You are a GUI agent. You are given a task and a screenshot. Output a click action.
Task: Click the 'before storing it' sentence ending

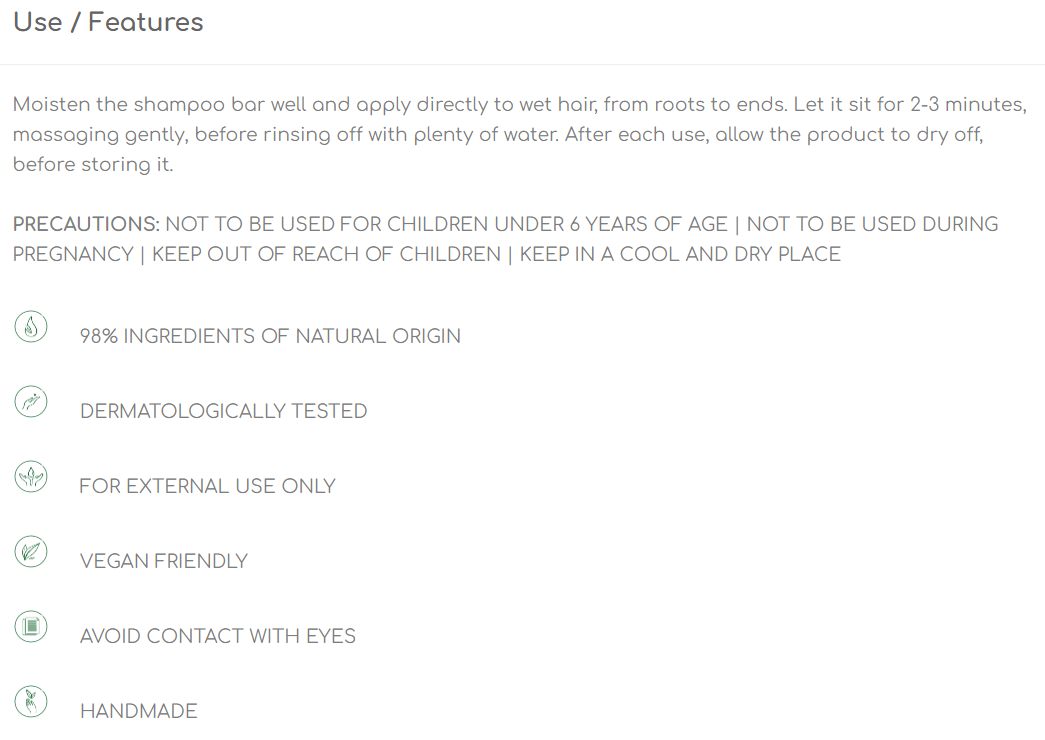(93, 165)
